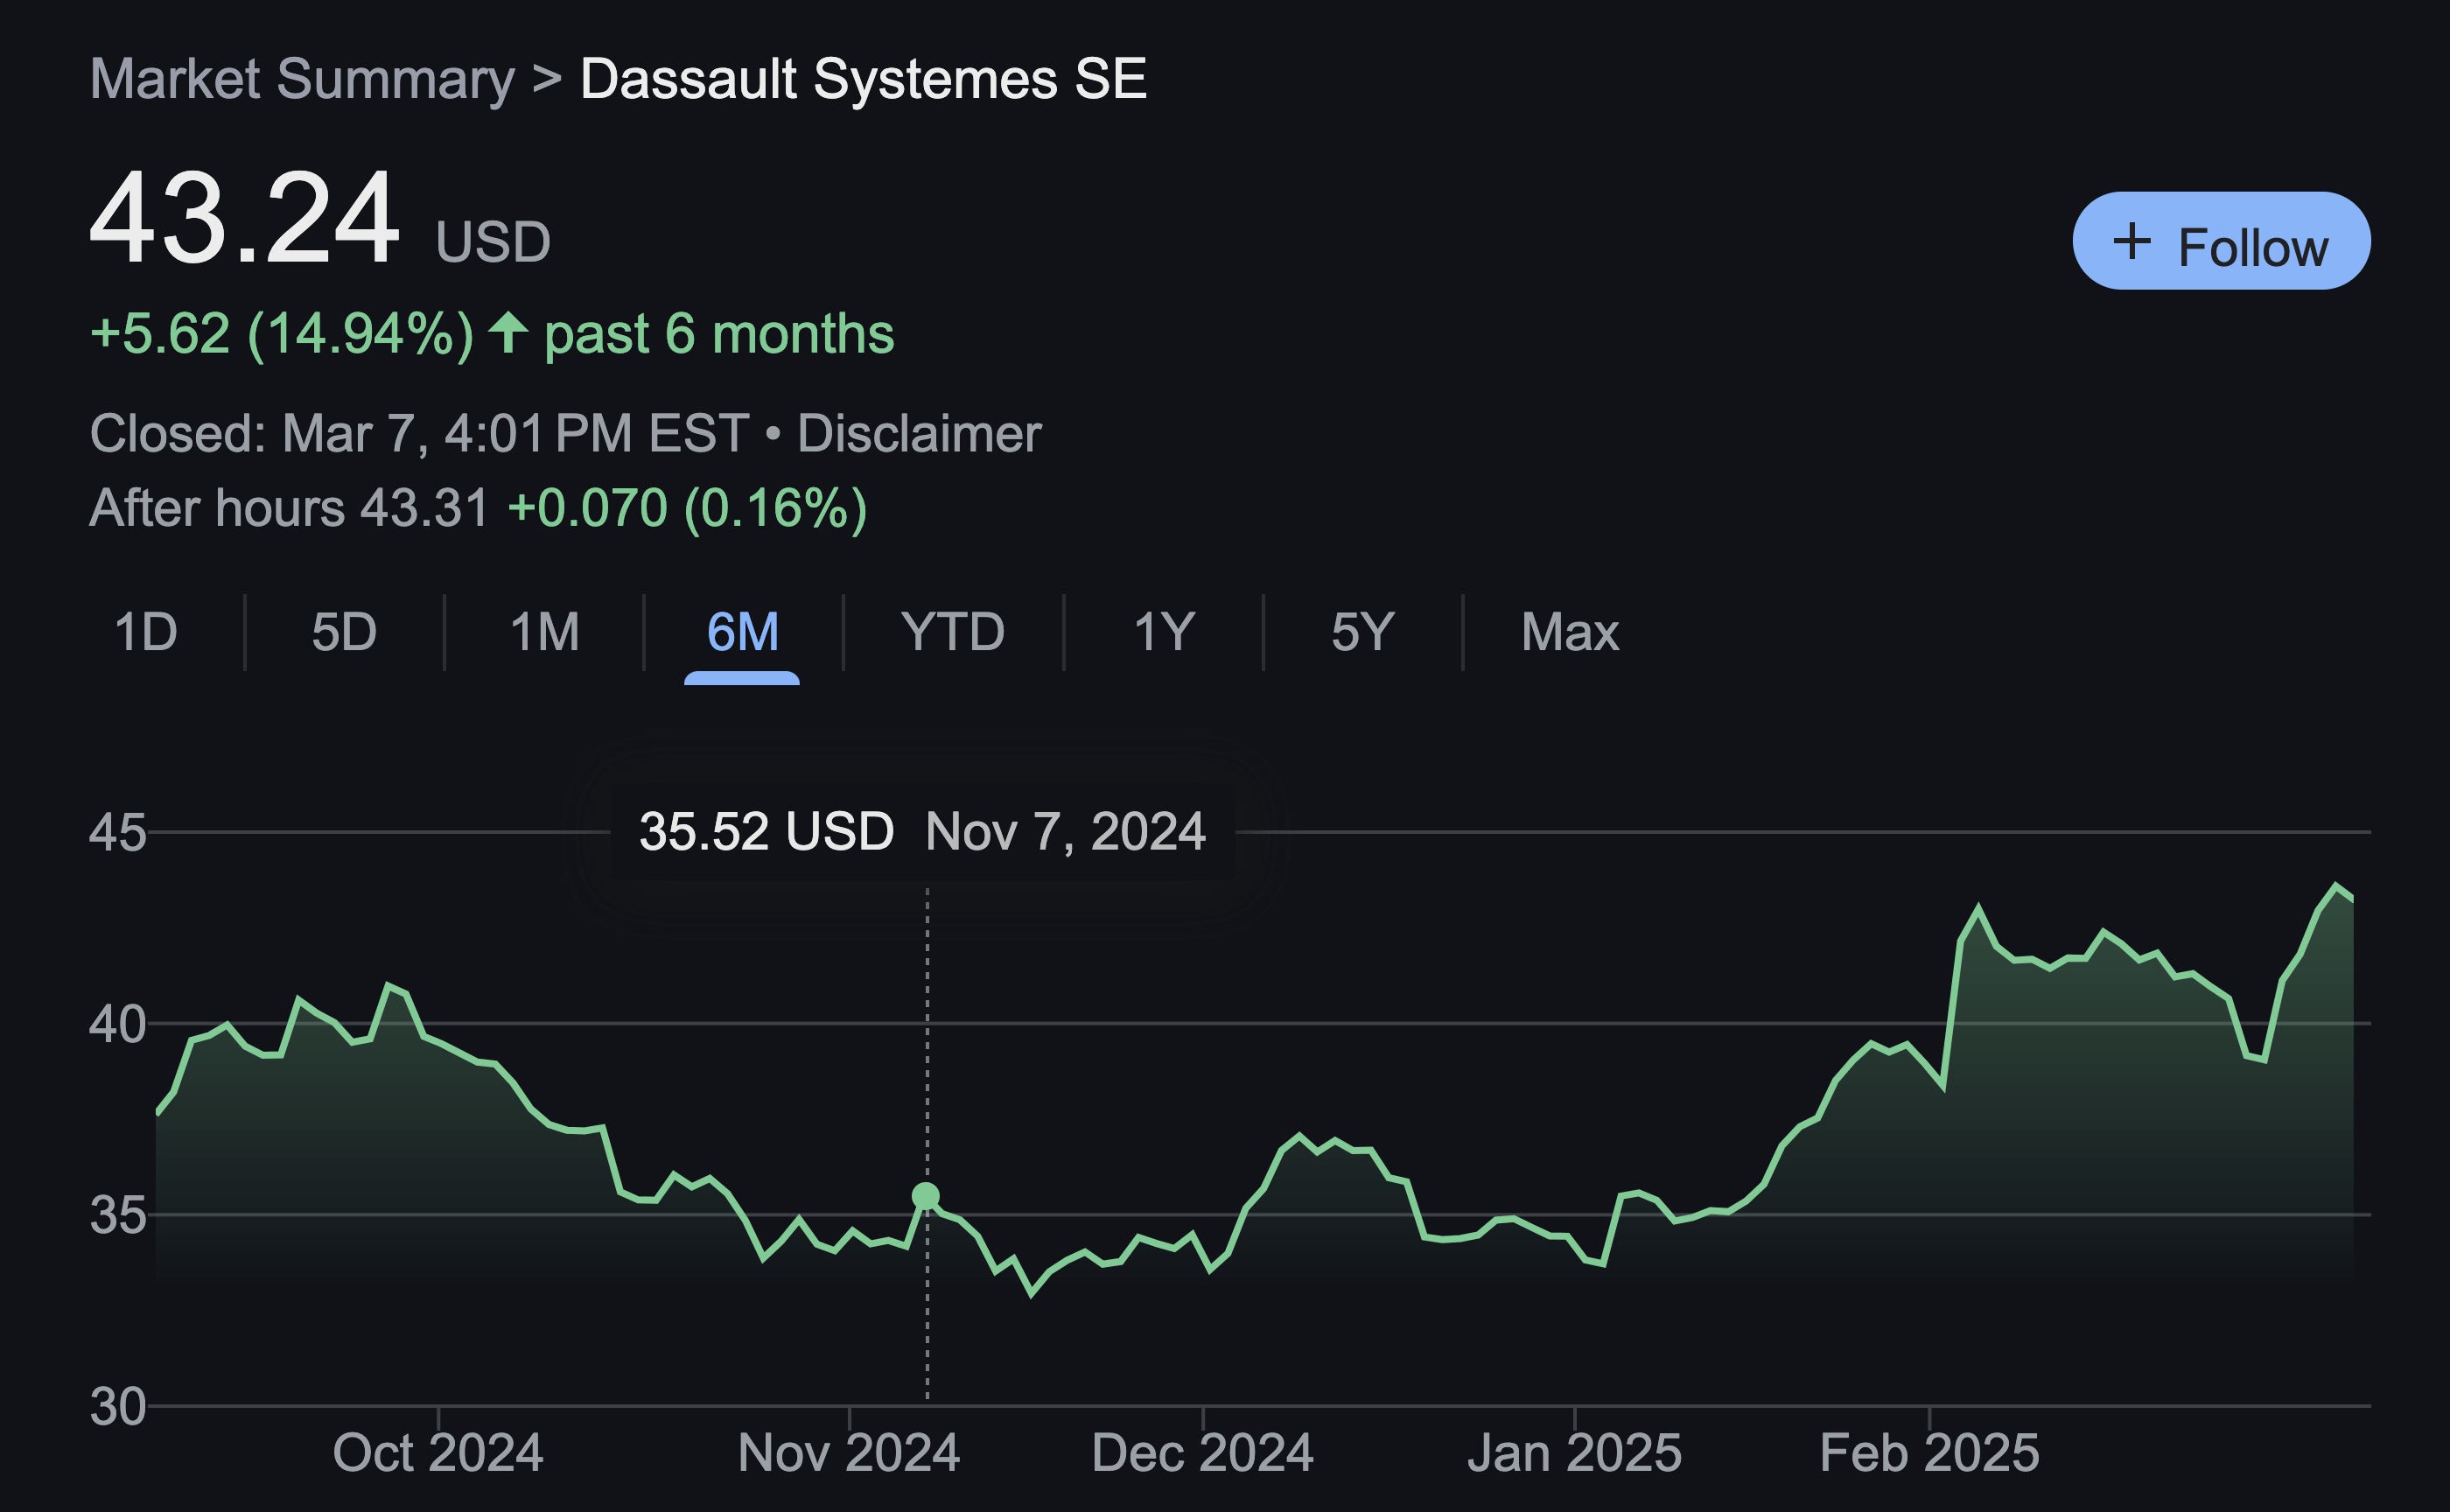2450x1512 pixels.
Task: Click the Dec 2024 axis label
Action: point(1202,1452)
